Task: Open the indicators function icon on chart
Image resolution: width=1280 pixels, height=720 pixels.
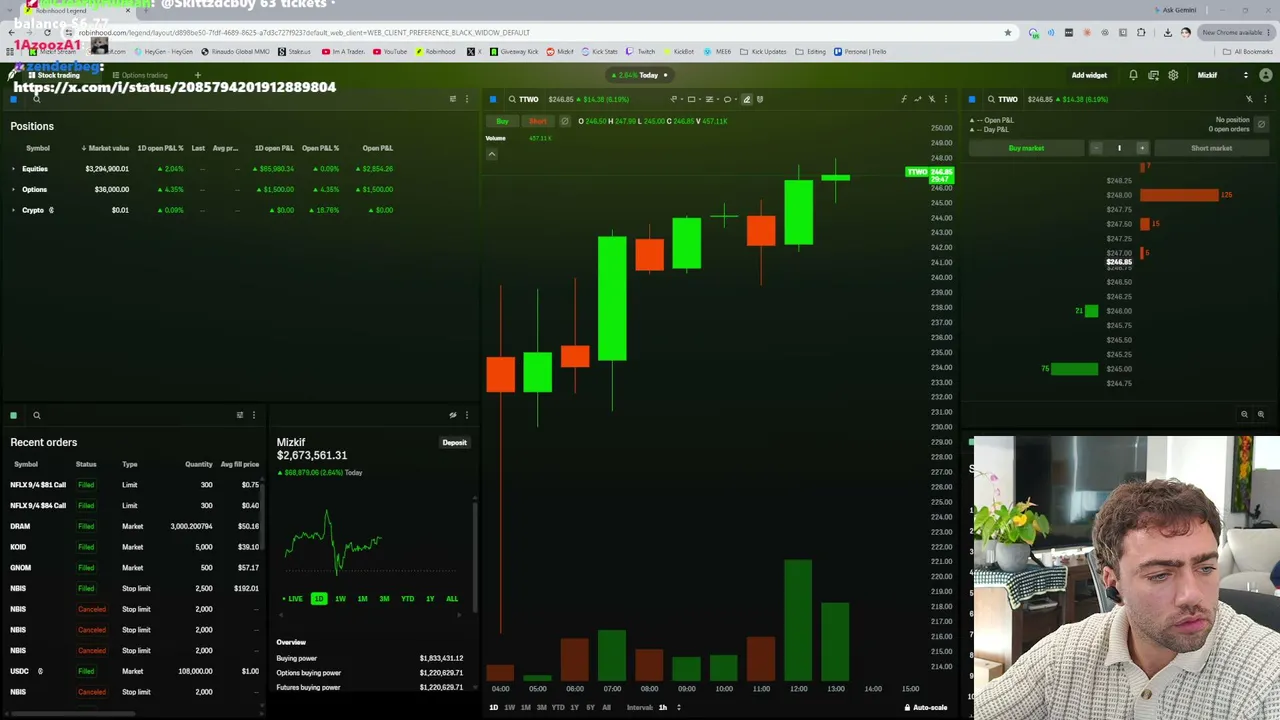Action: (903, 99)
